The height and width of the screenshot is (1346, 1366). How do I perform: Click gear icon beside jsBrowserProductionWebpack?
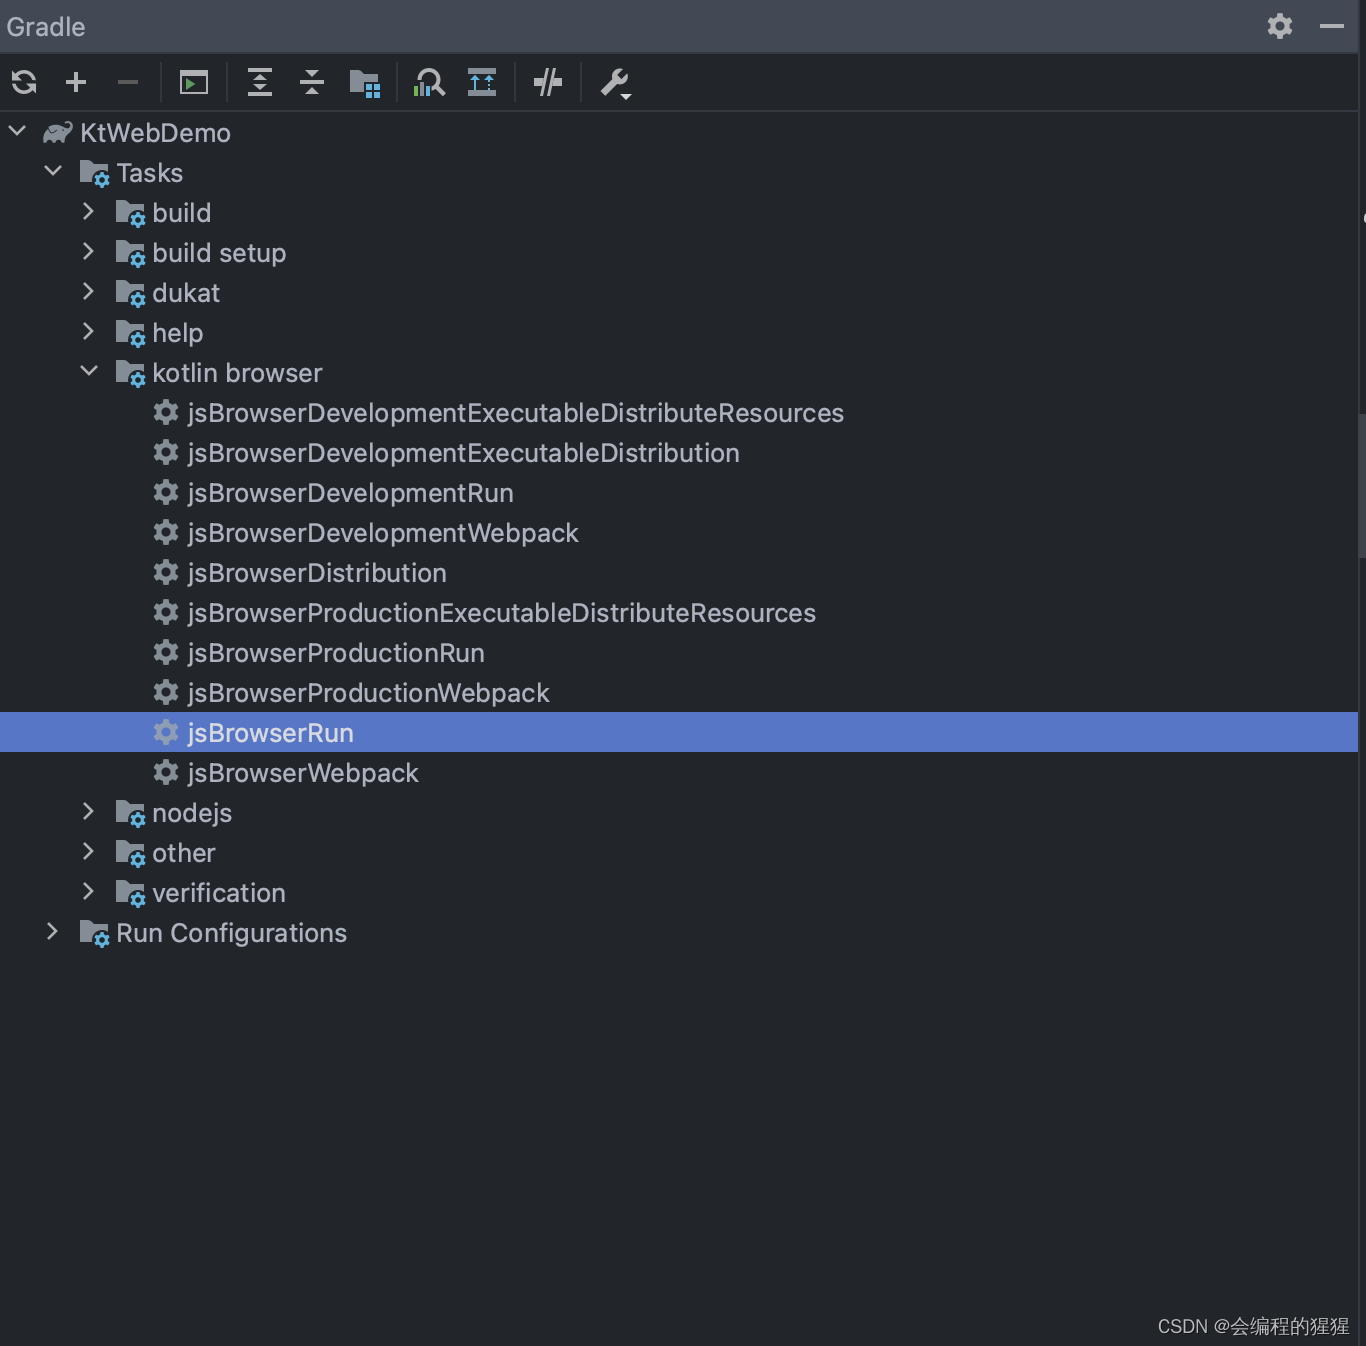click(x=166, y=692)
